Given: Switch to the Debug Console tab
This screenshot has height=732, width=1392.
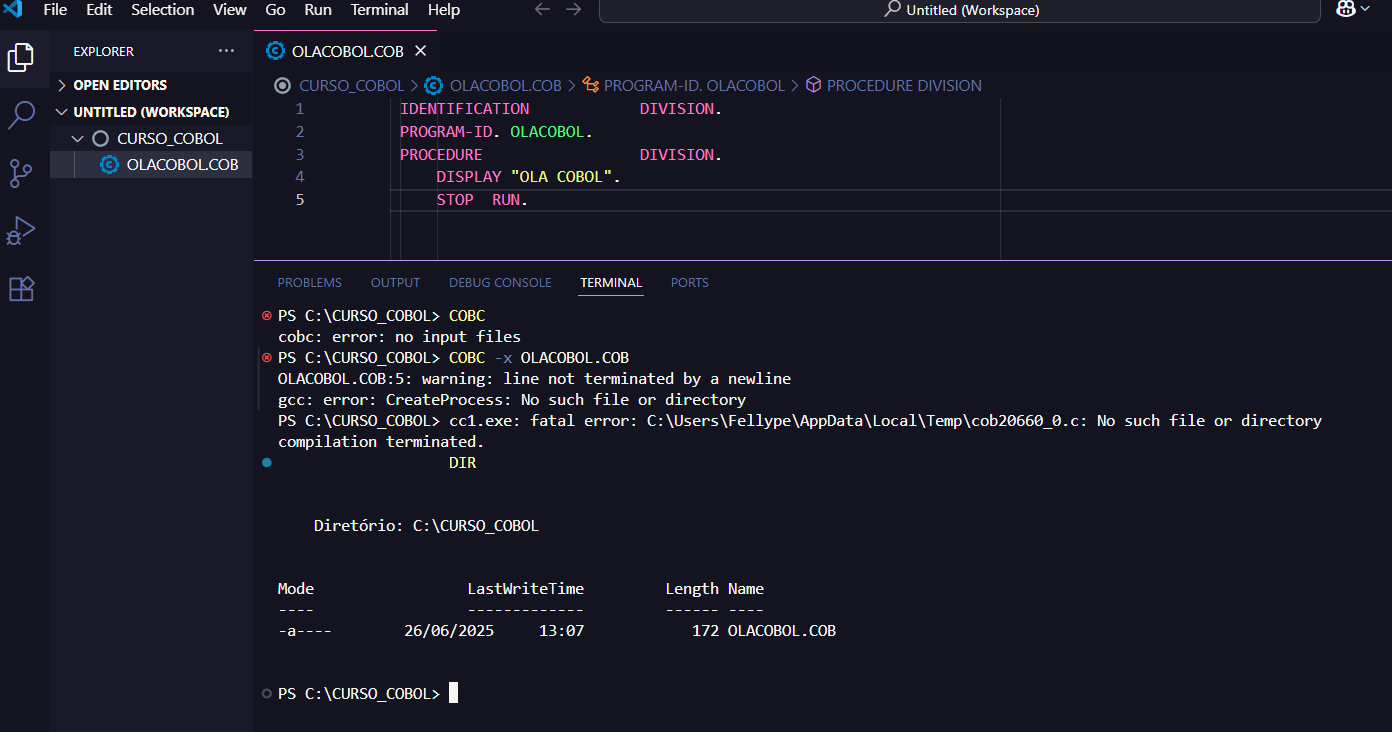Looking at the screenshot, I should coord(500,283).
